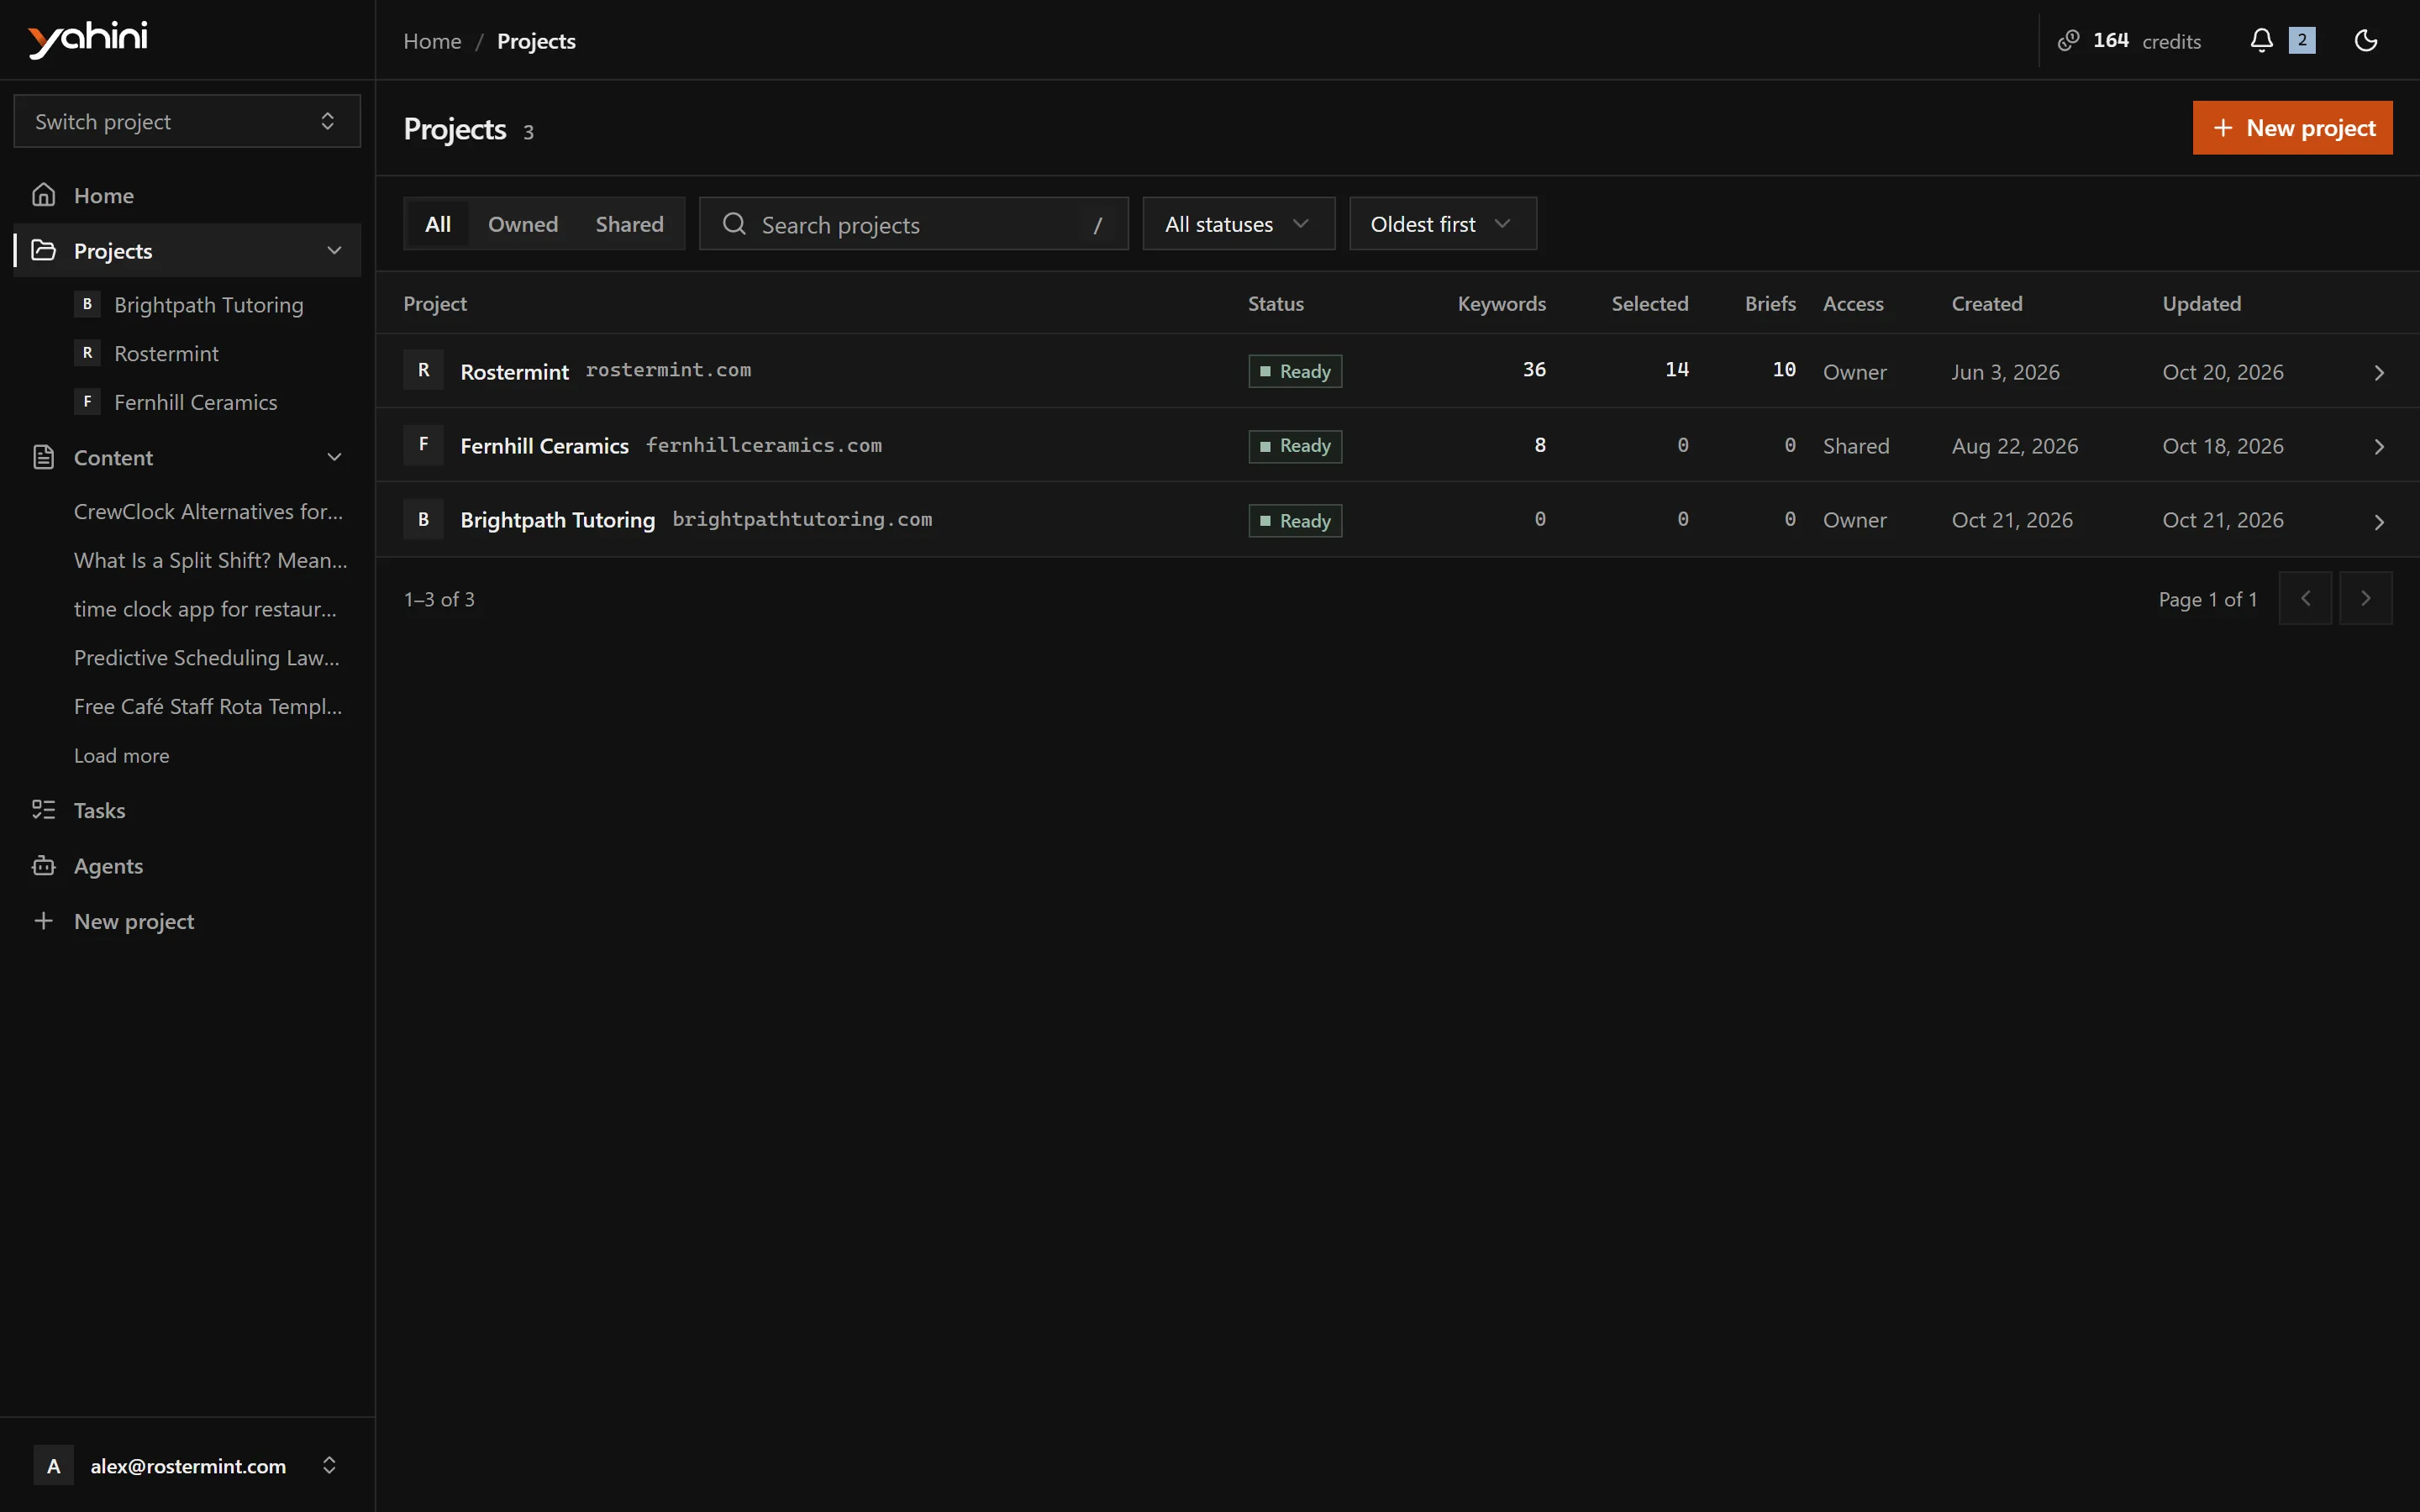Viewport: 2420px width, 1512px height.
Task: Click the yahini logo
Action: (x=88, y=39)
